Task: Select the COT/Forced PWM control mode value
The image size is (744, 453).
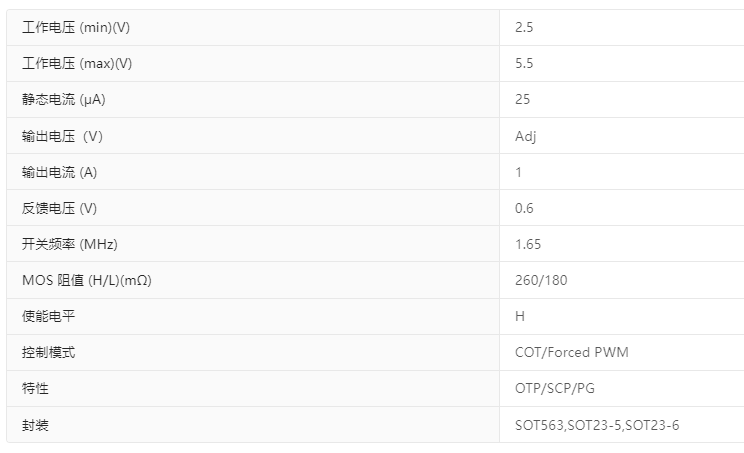Action: coord(572,352)
